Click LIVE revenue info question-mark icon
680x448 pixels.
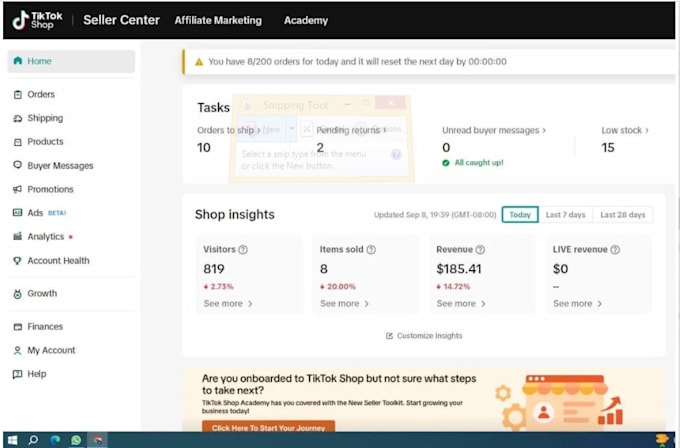(x=615, y=250)
